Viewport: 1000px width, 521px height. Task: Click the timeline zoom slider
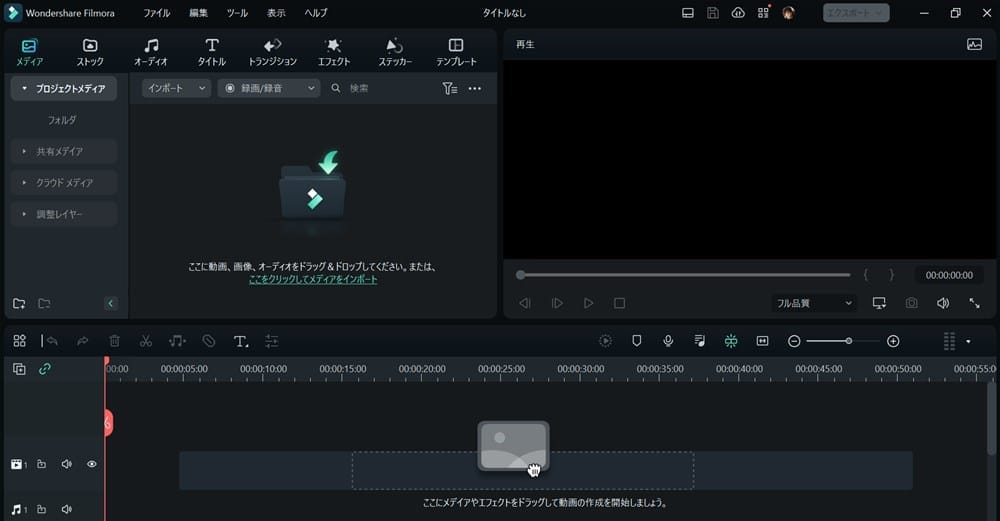point(842,341)
